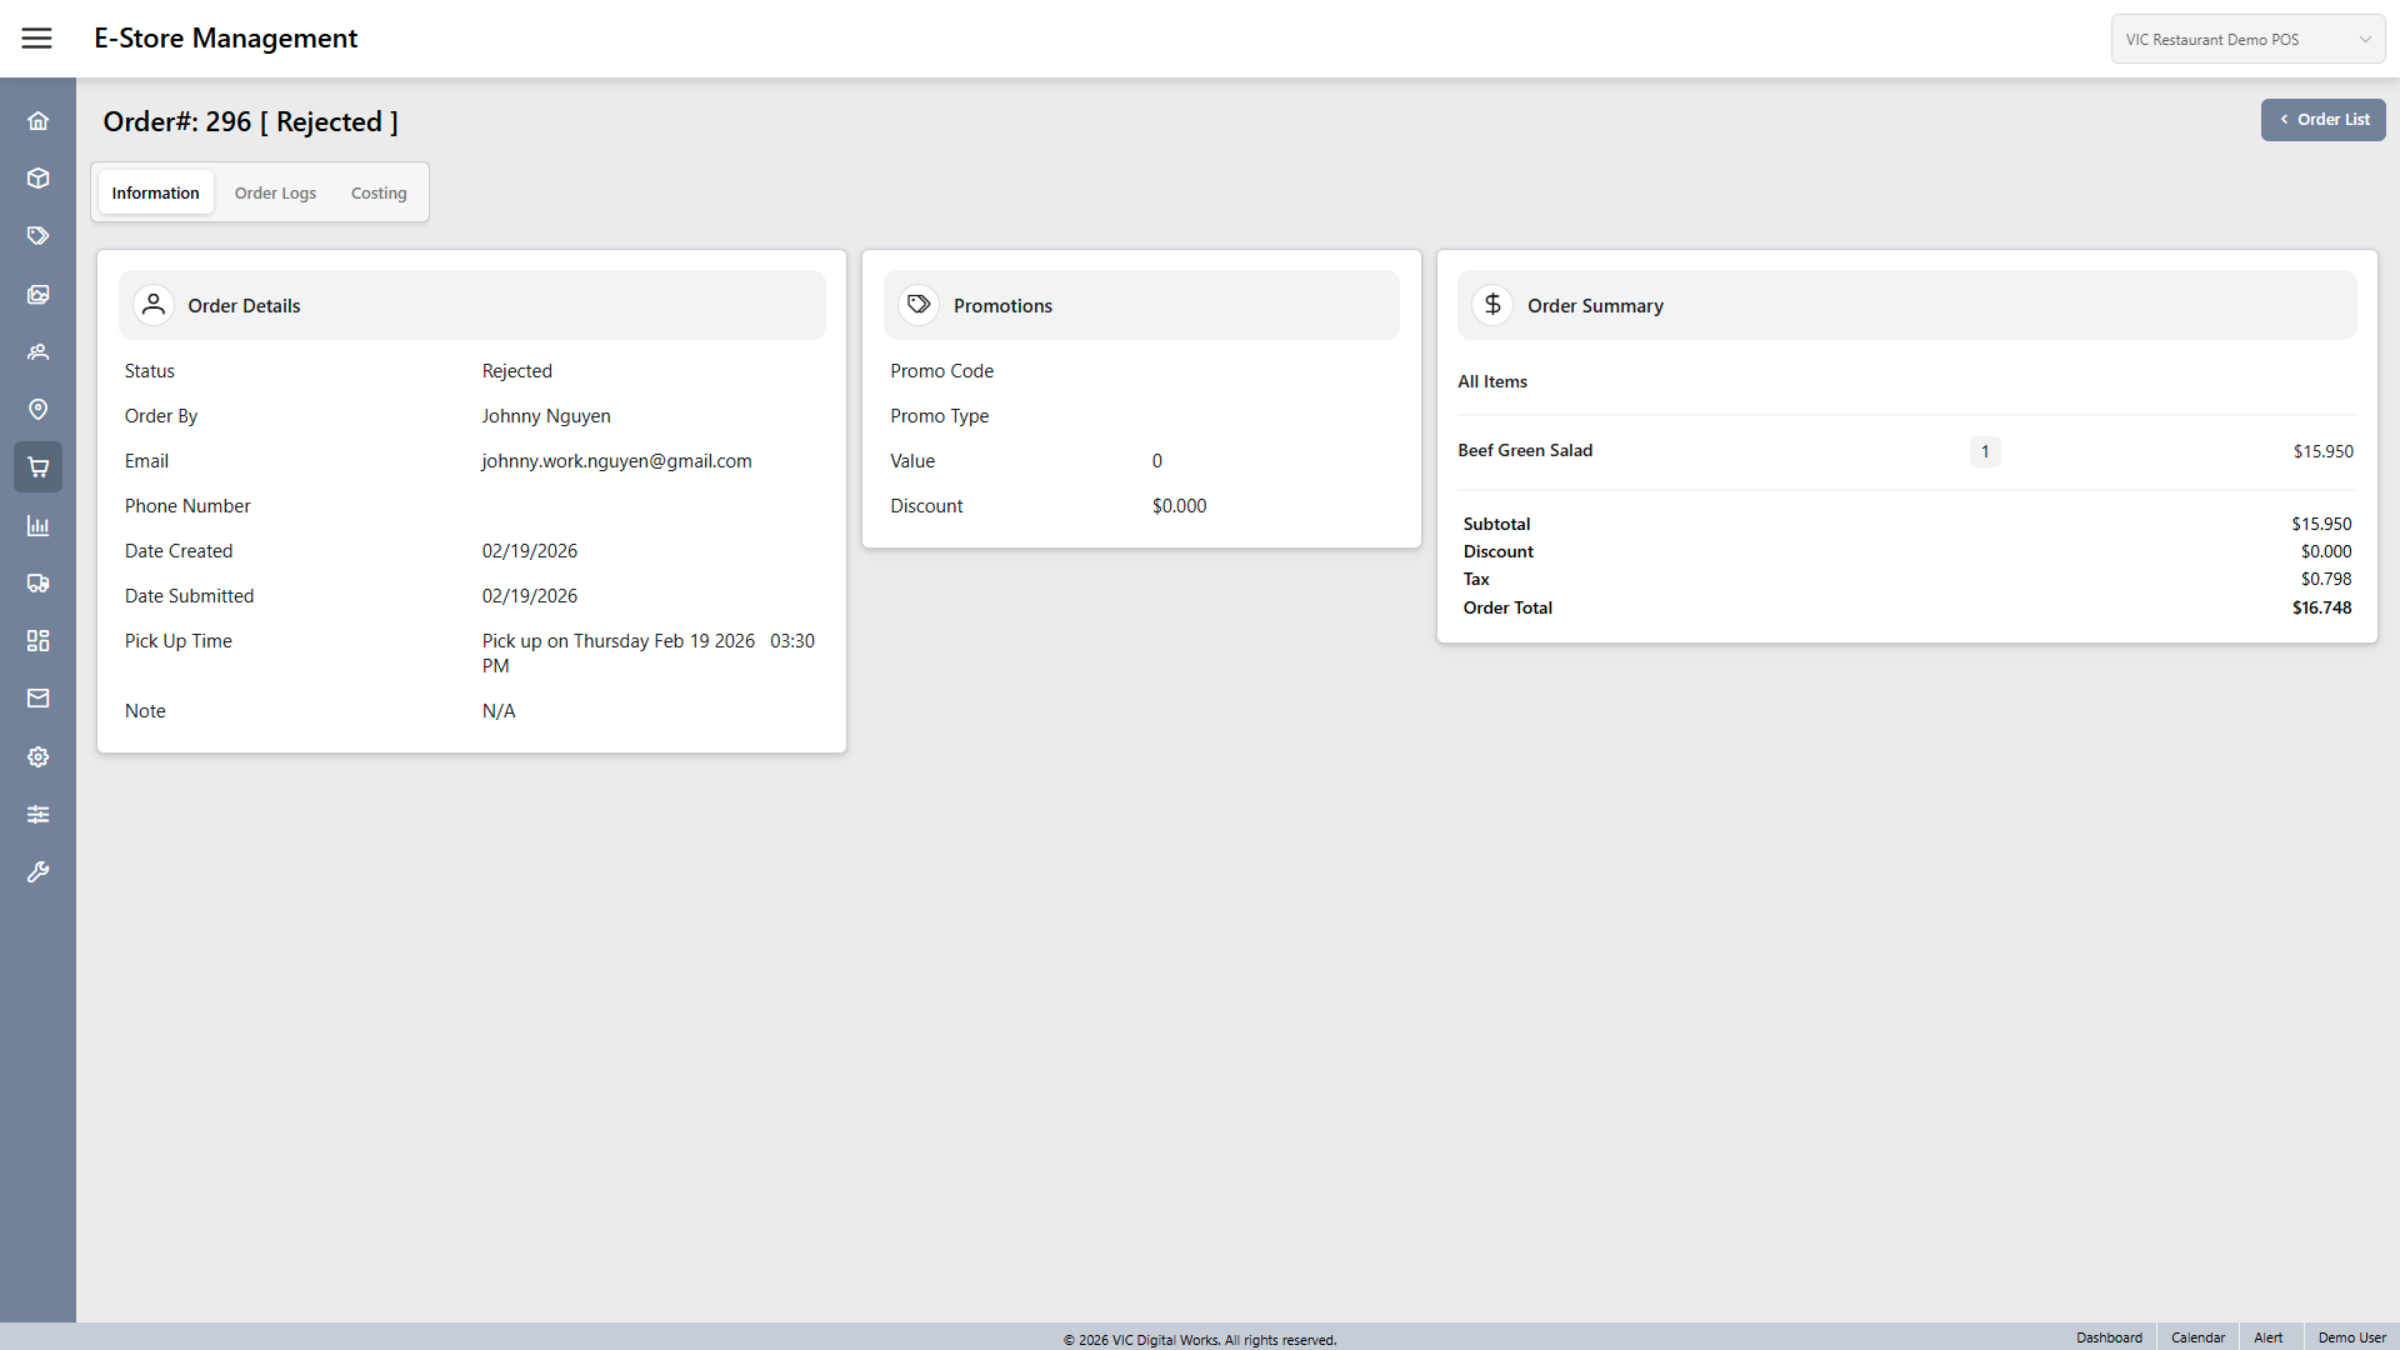Go back to Order List
The image size is (2400, 1350).
(x=2322, y=120)
